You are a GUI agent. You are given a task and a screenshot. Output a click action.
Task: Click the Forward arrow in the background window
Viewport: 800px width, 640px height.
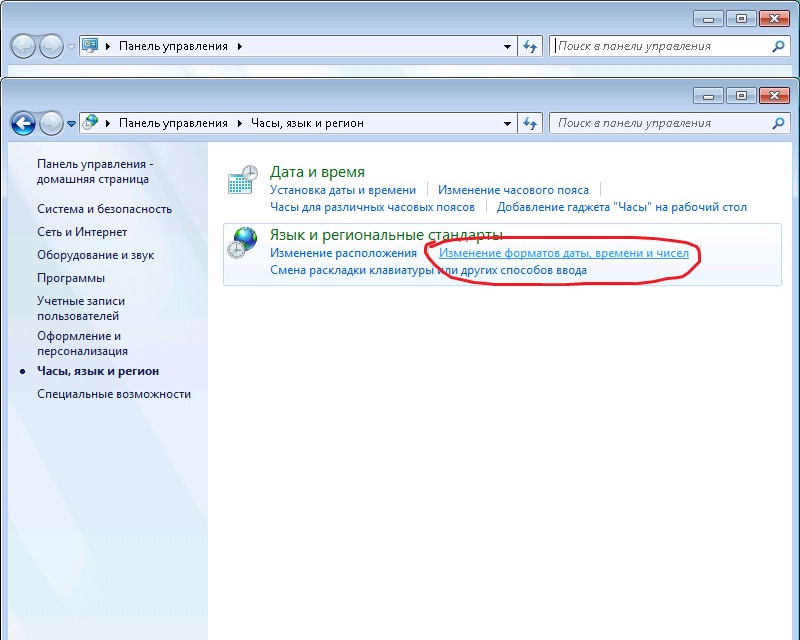[x=51, y=46]
